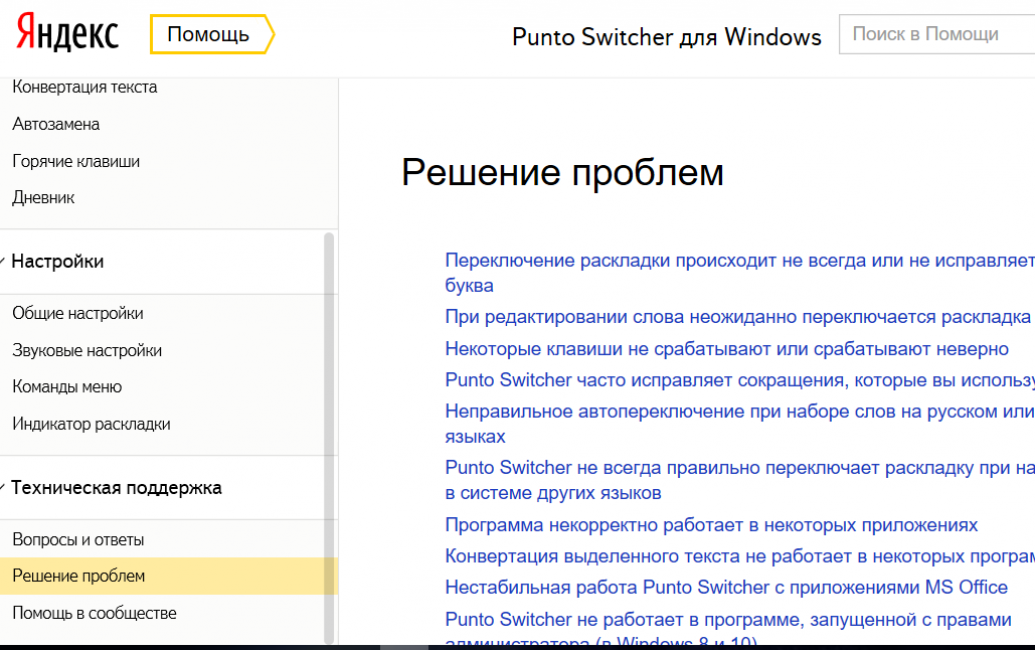Click the Решение проблем page heading
1035x650 pixels.
click(x=562, y=172)
